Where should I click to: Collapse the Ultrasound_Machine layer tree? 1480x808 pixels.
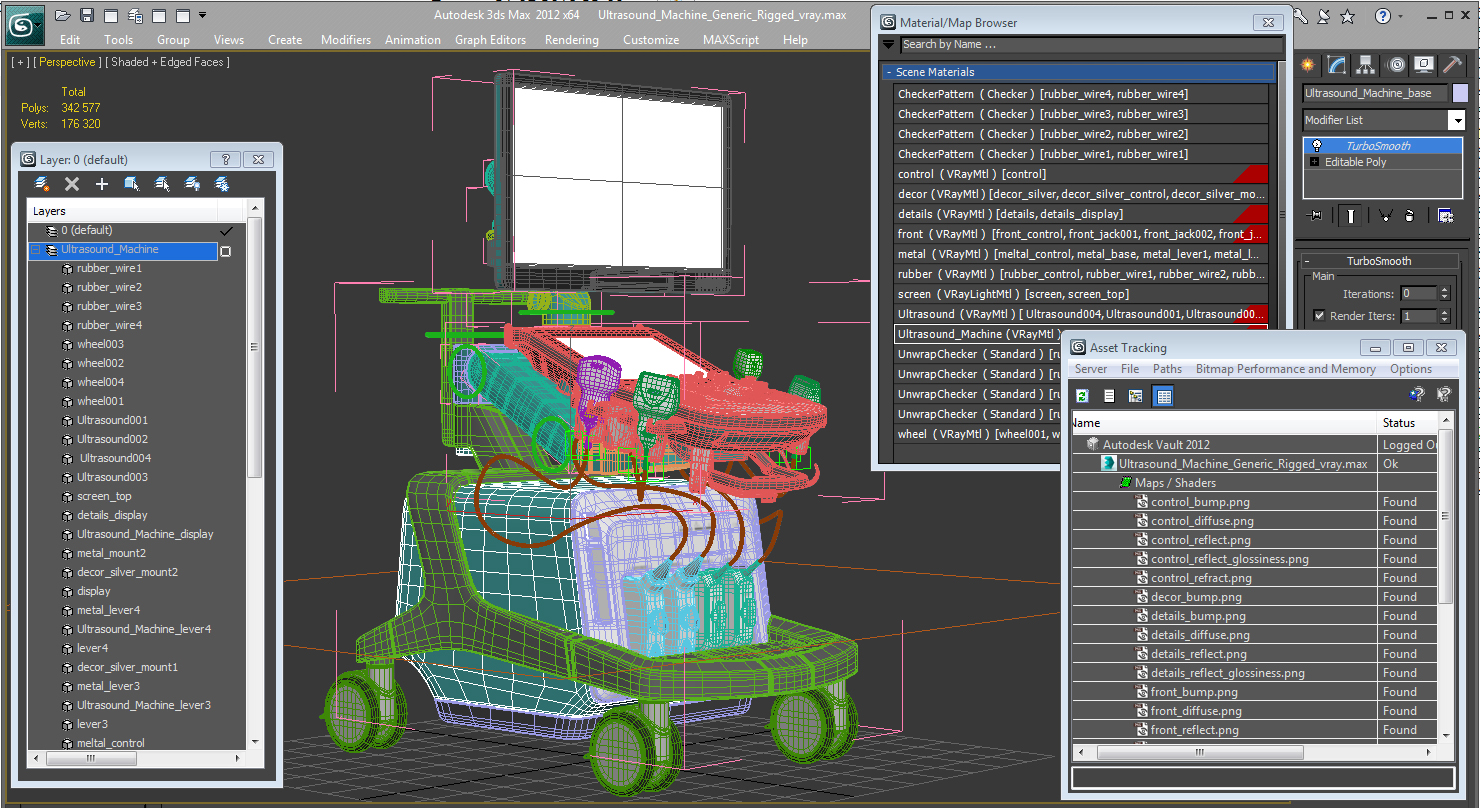click(x=36, y=250)
